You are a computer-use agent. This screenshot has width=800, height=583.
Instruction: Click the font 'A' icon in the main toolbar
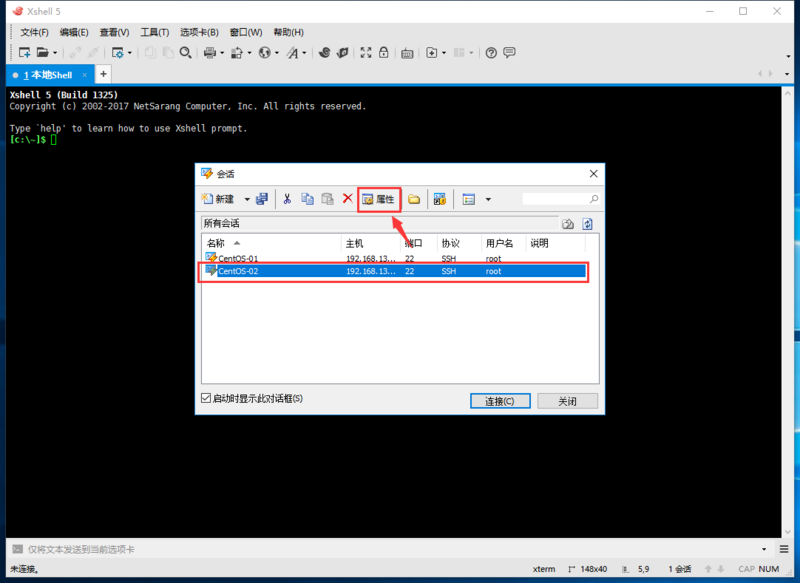(x=292, y=53)
